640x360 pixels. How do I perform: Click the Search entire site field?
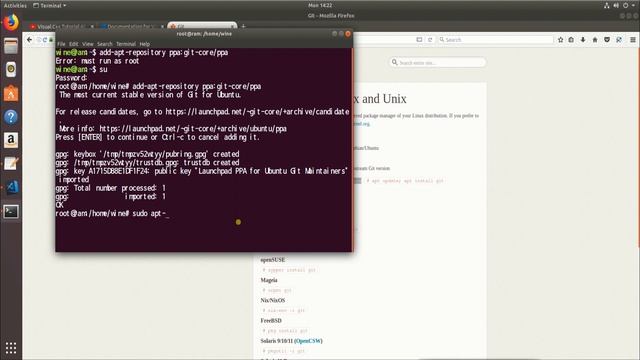[437, 62]
